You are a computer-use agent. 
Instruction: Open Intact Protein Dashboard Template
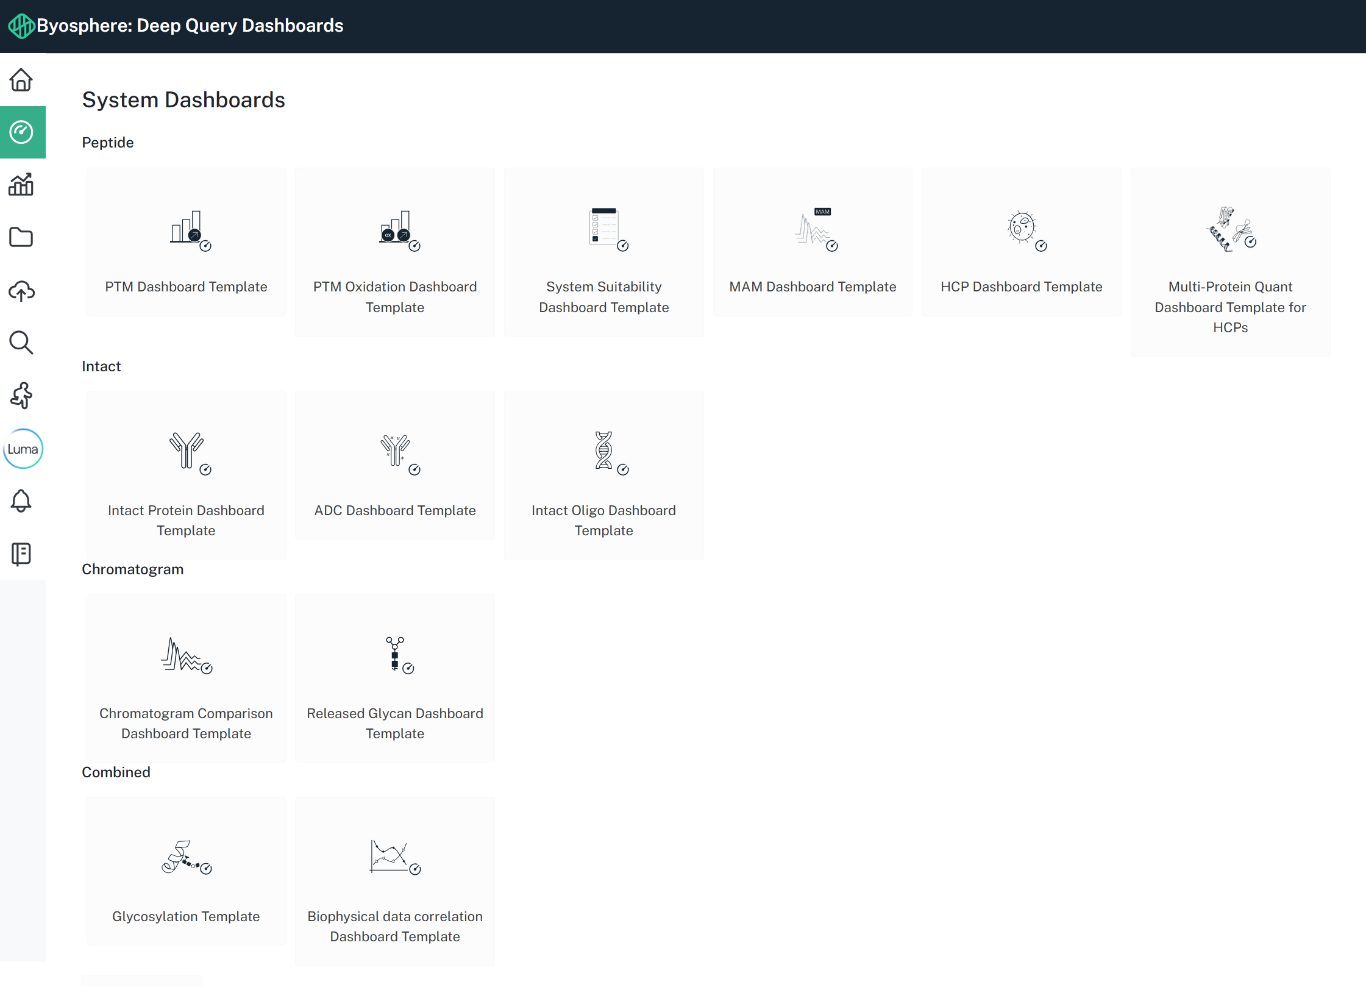(x=186, y=475)
